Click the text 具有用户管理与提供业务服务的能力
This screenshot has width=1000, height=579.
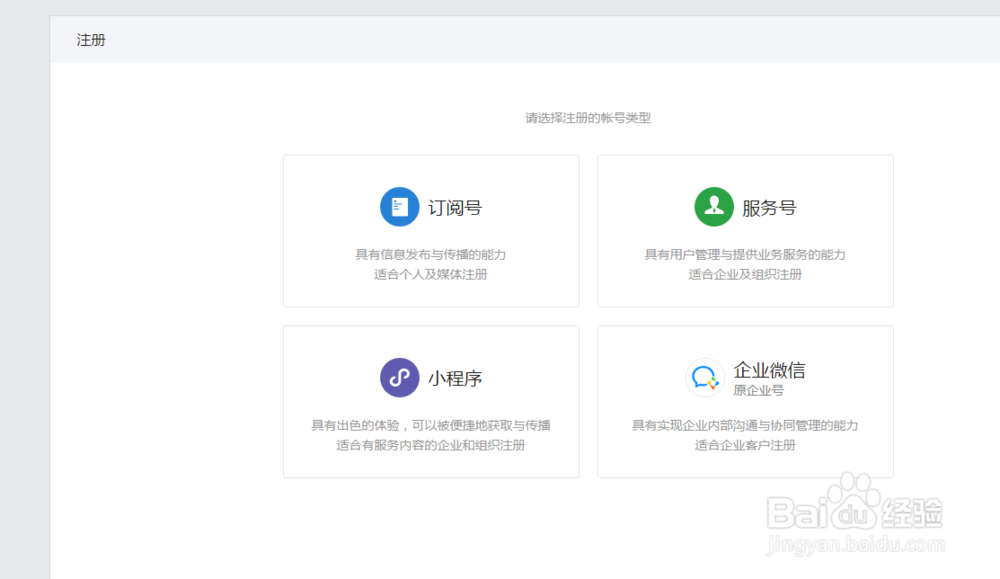pos(745,254)
